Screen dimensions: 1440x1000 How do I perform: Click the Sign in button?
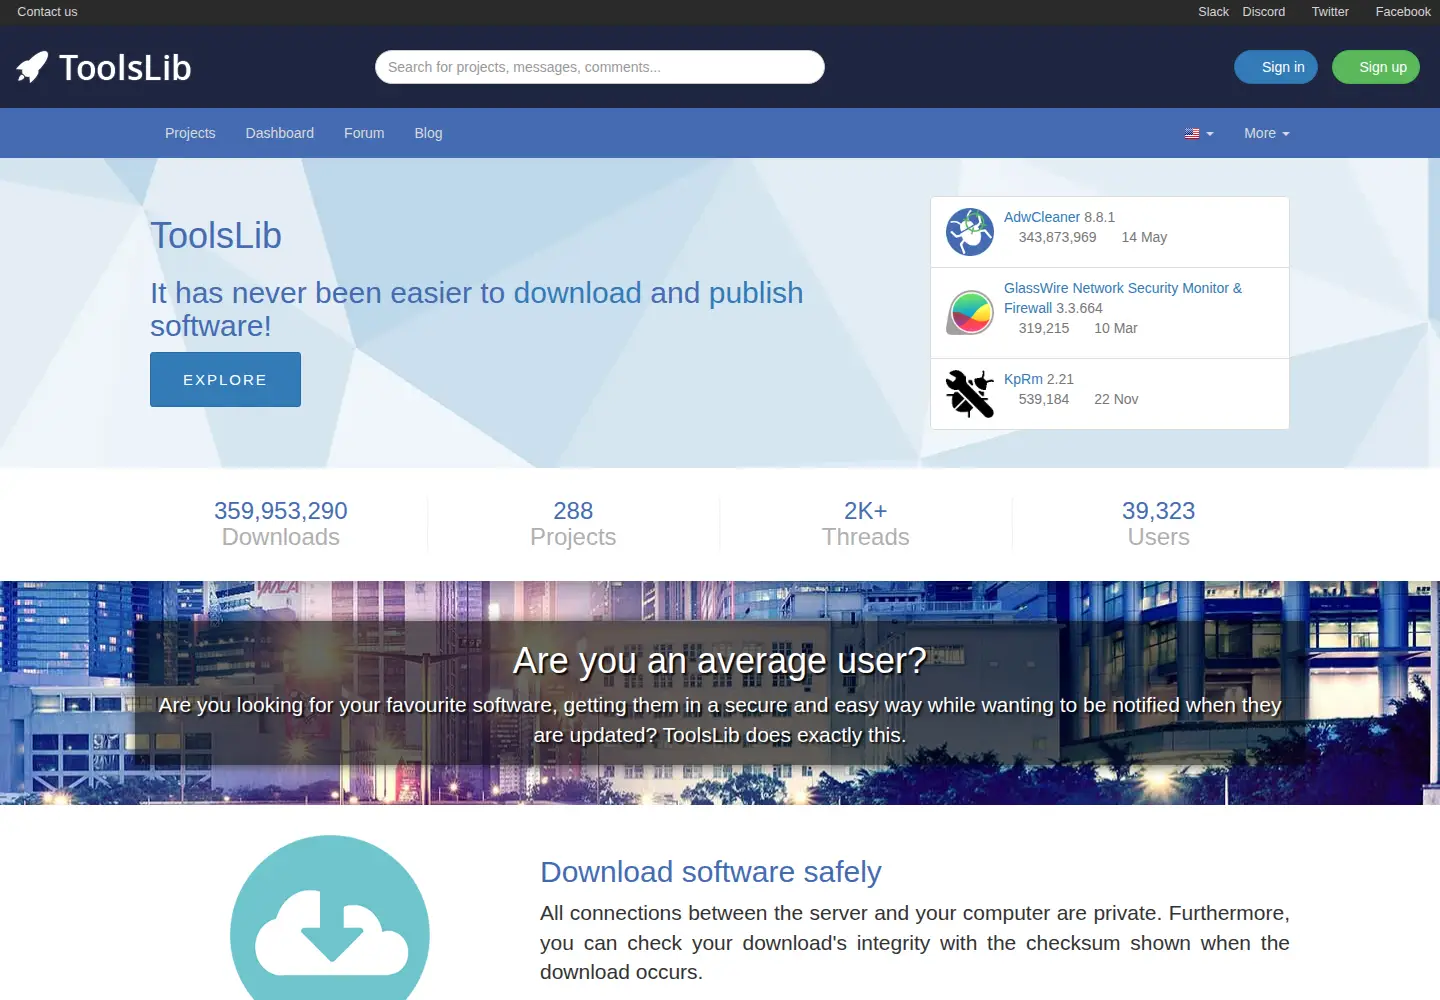(x=1276, y=67)
